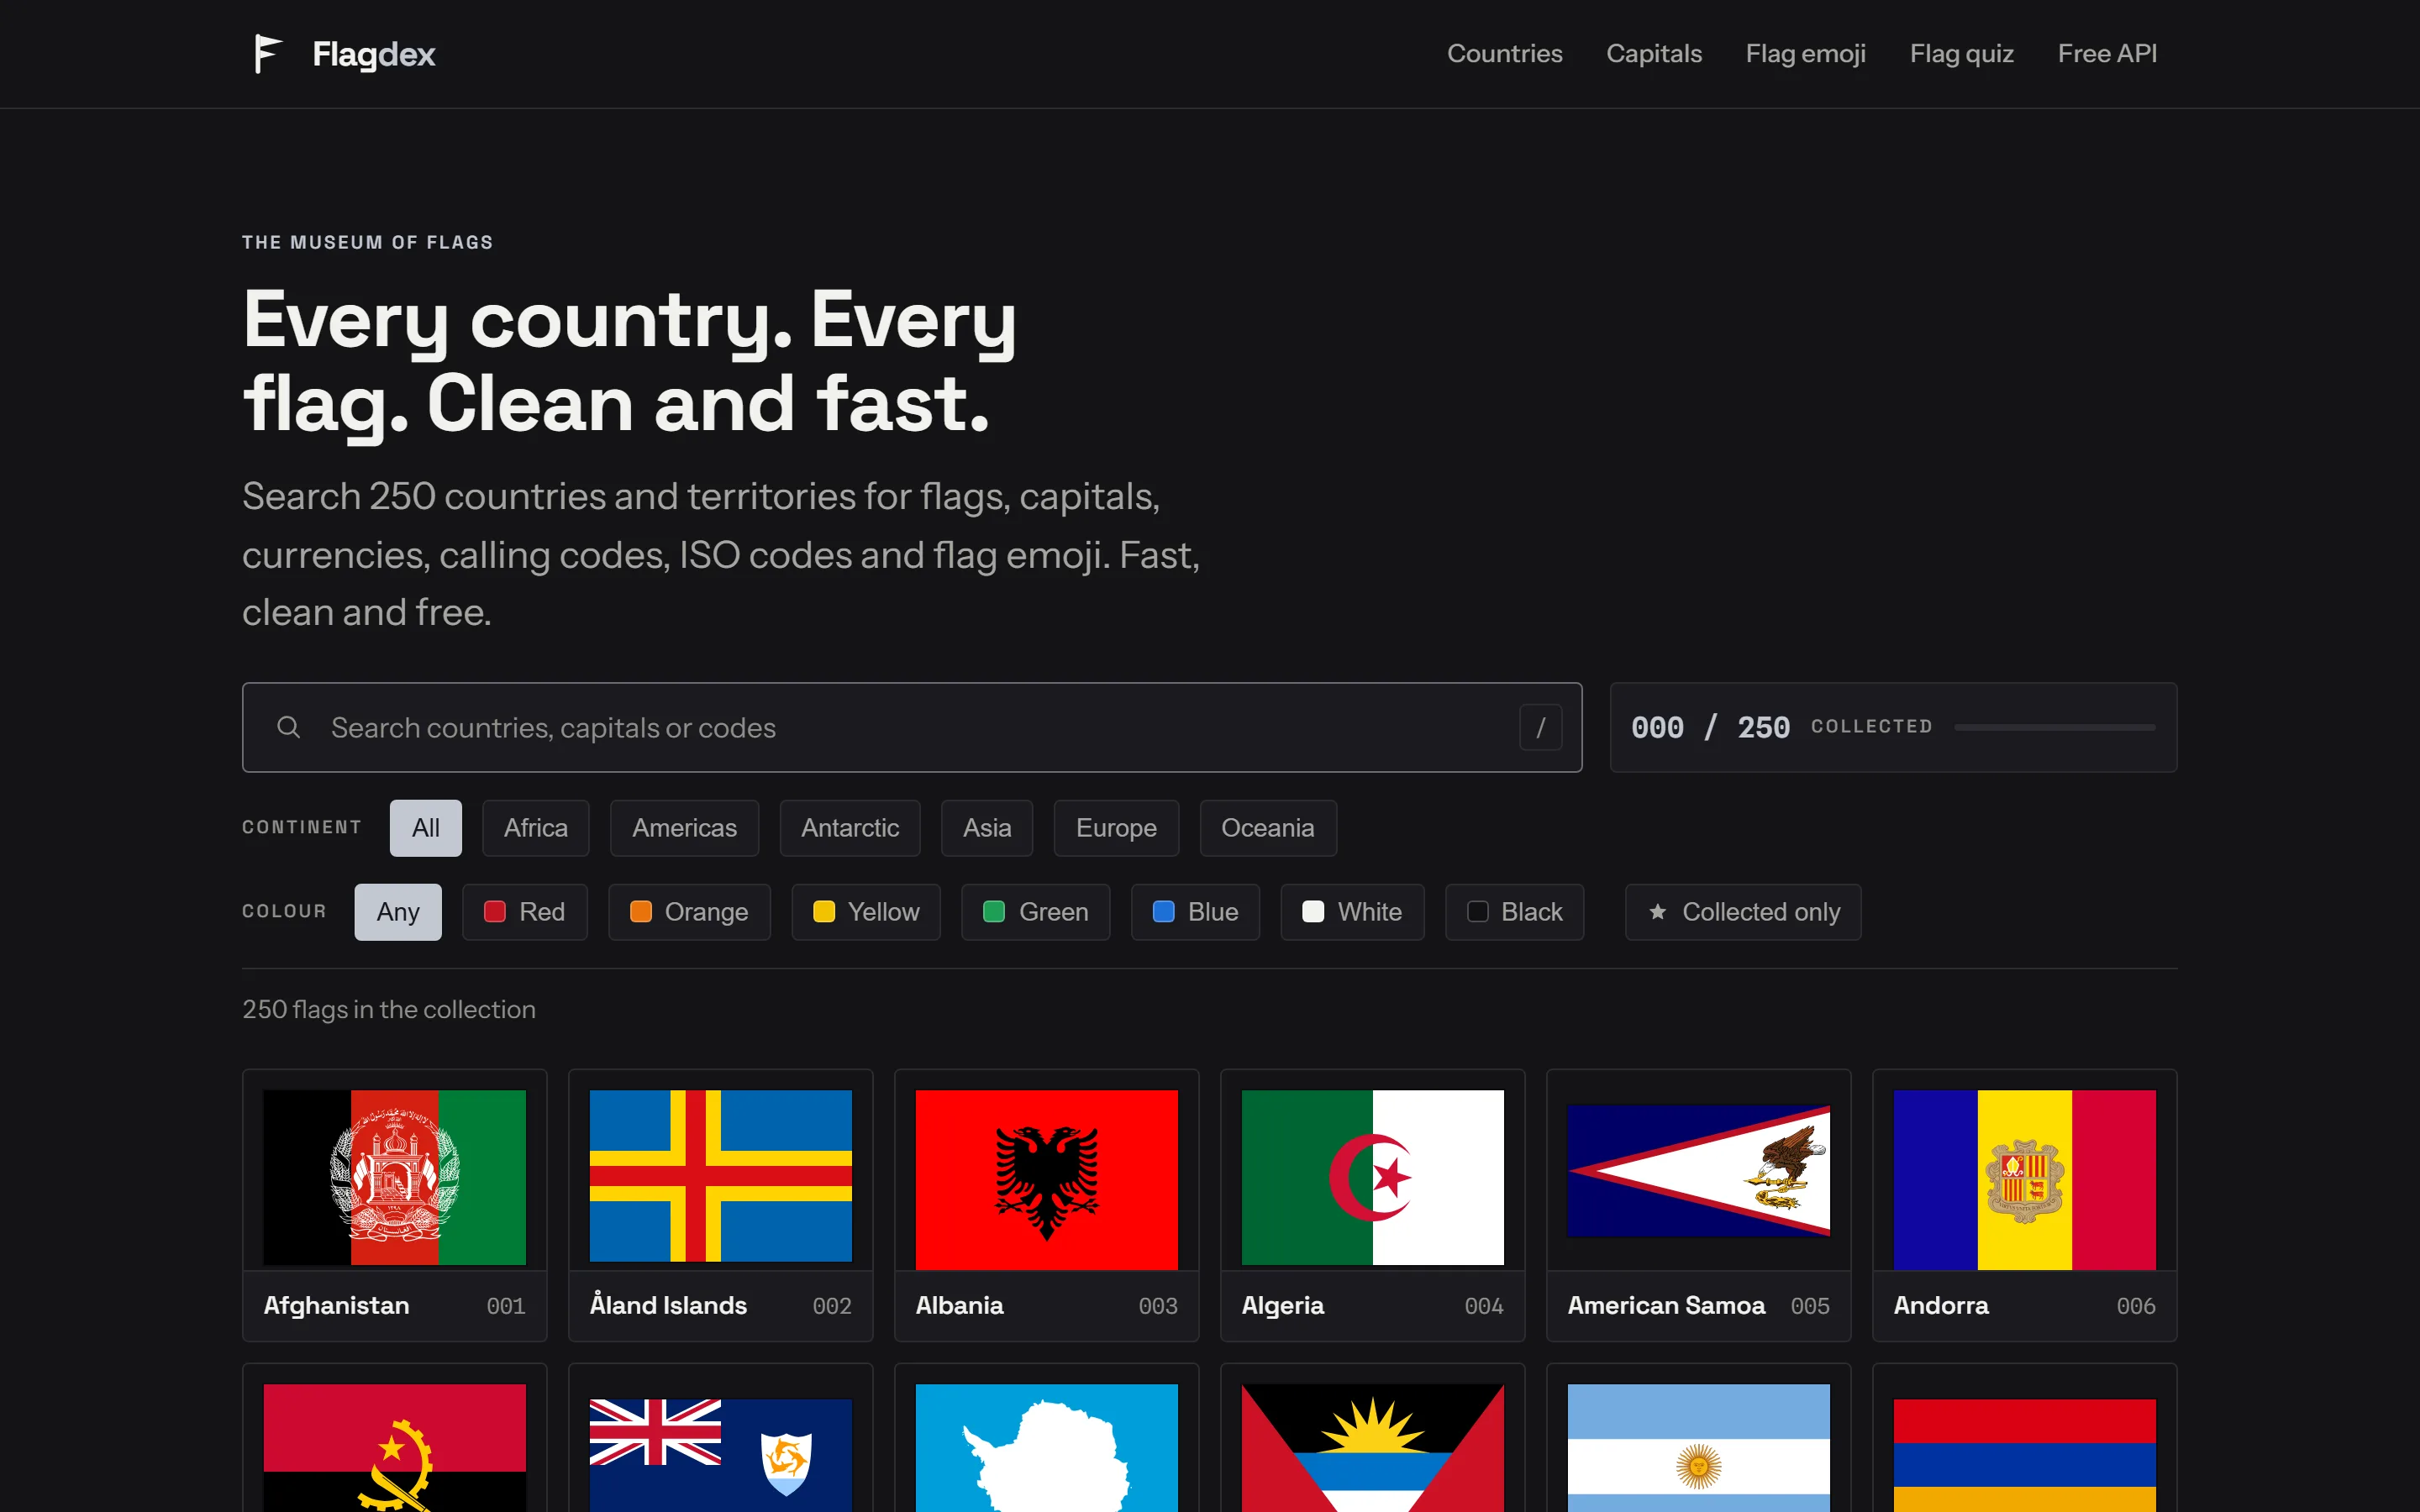Filter flags by Yellow colour
This screenshot has width=2420, height=1512.
[865, 912]
